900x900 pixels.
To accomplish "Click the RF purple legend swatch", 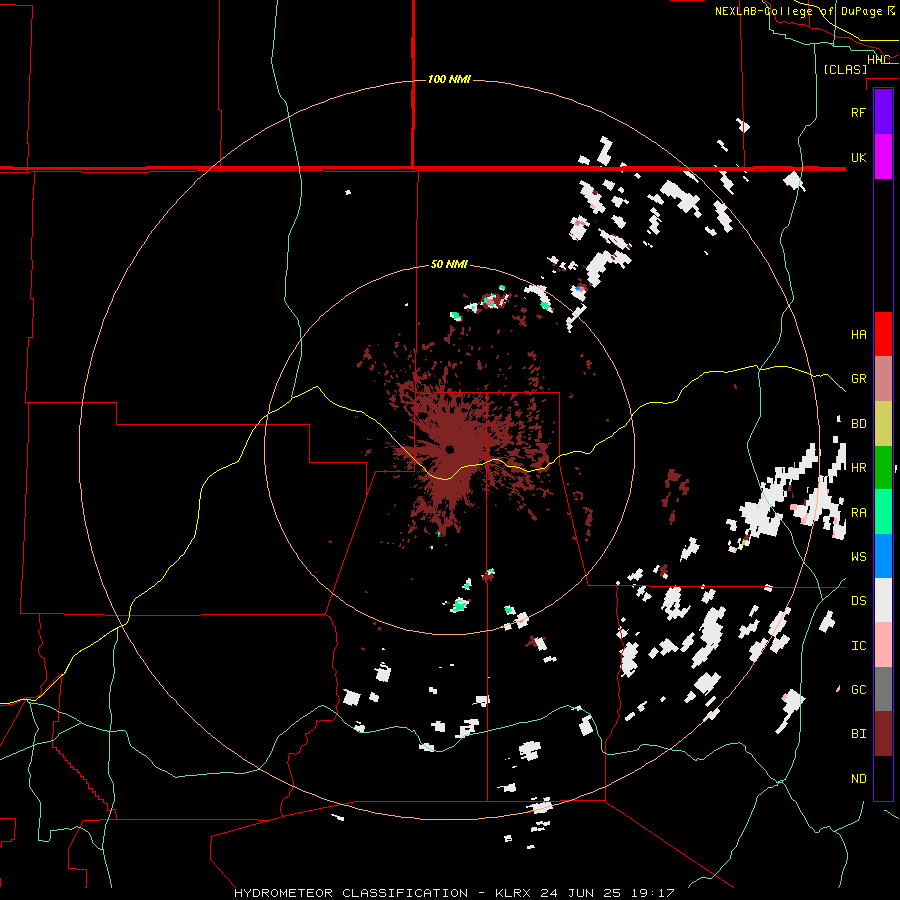I will coord(883,112).
